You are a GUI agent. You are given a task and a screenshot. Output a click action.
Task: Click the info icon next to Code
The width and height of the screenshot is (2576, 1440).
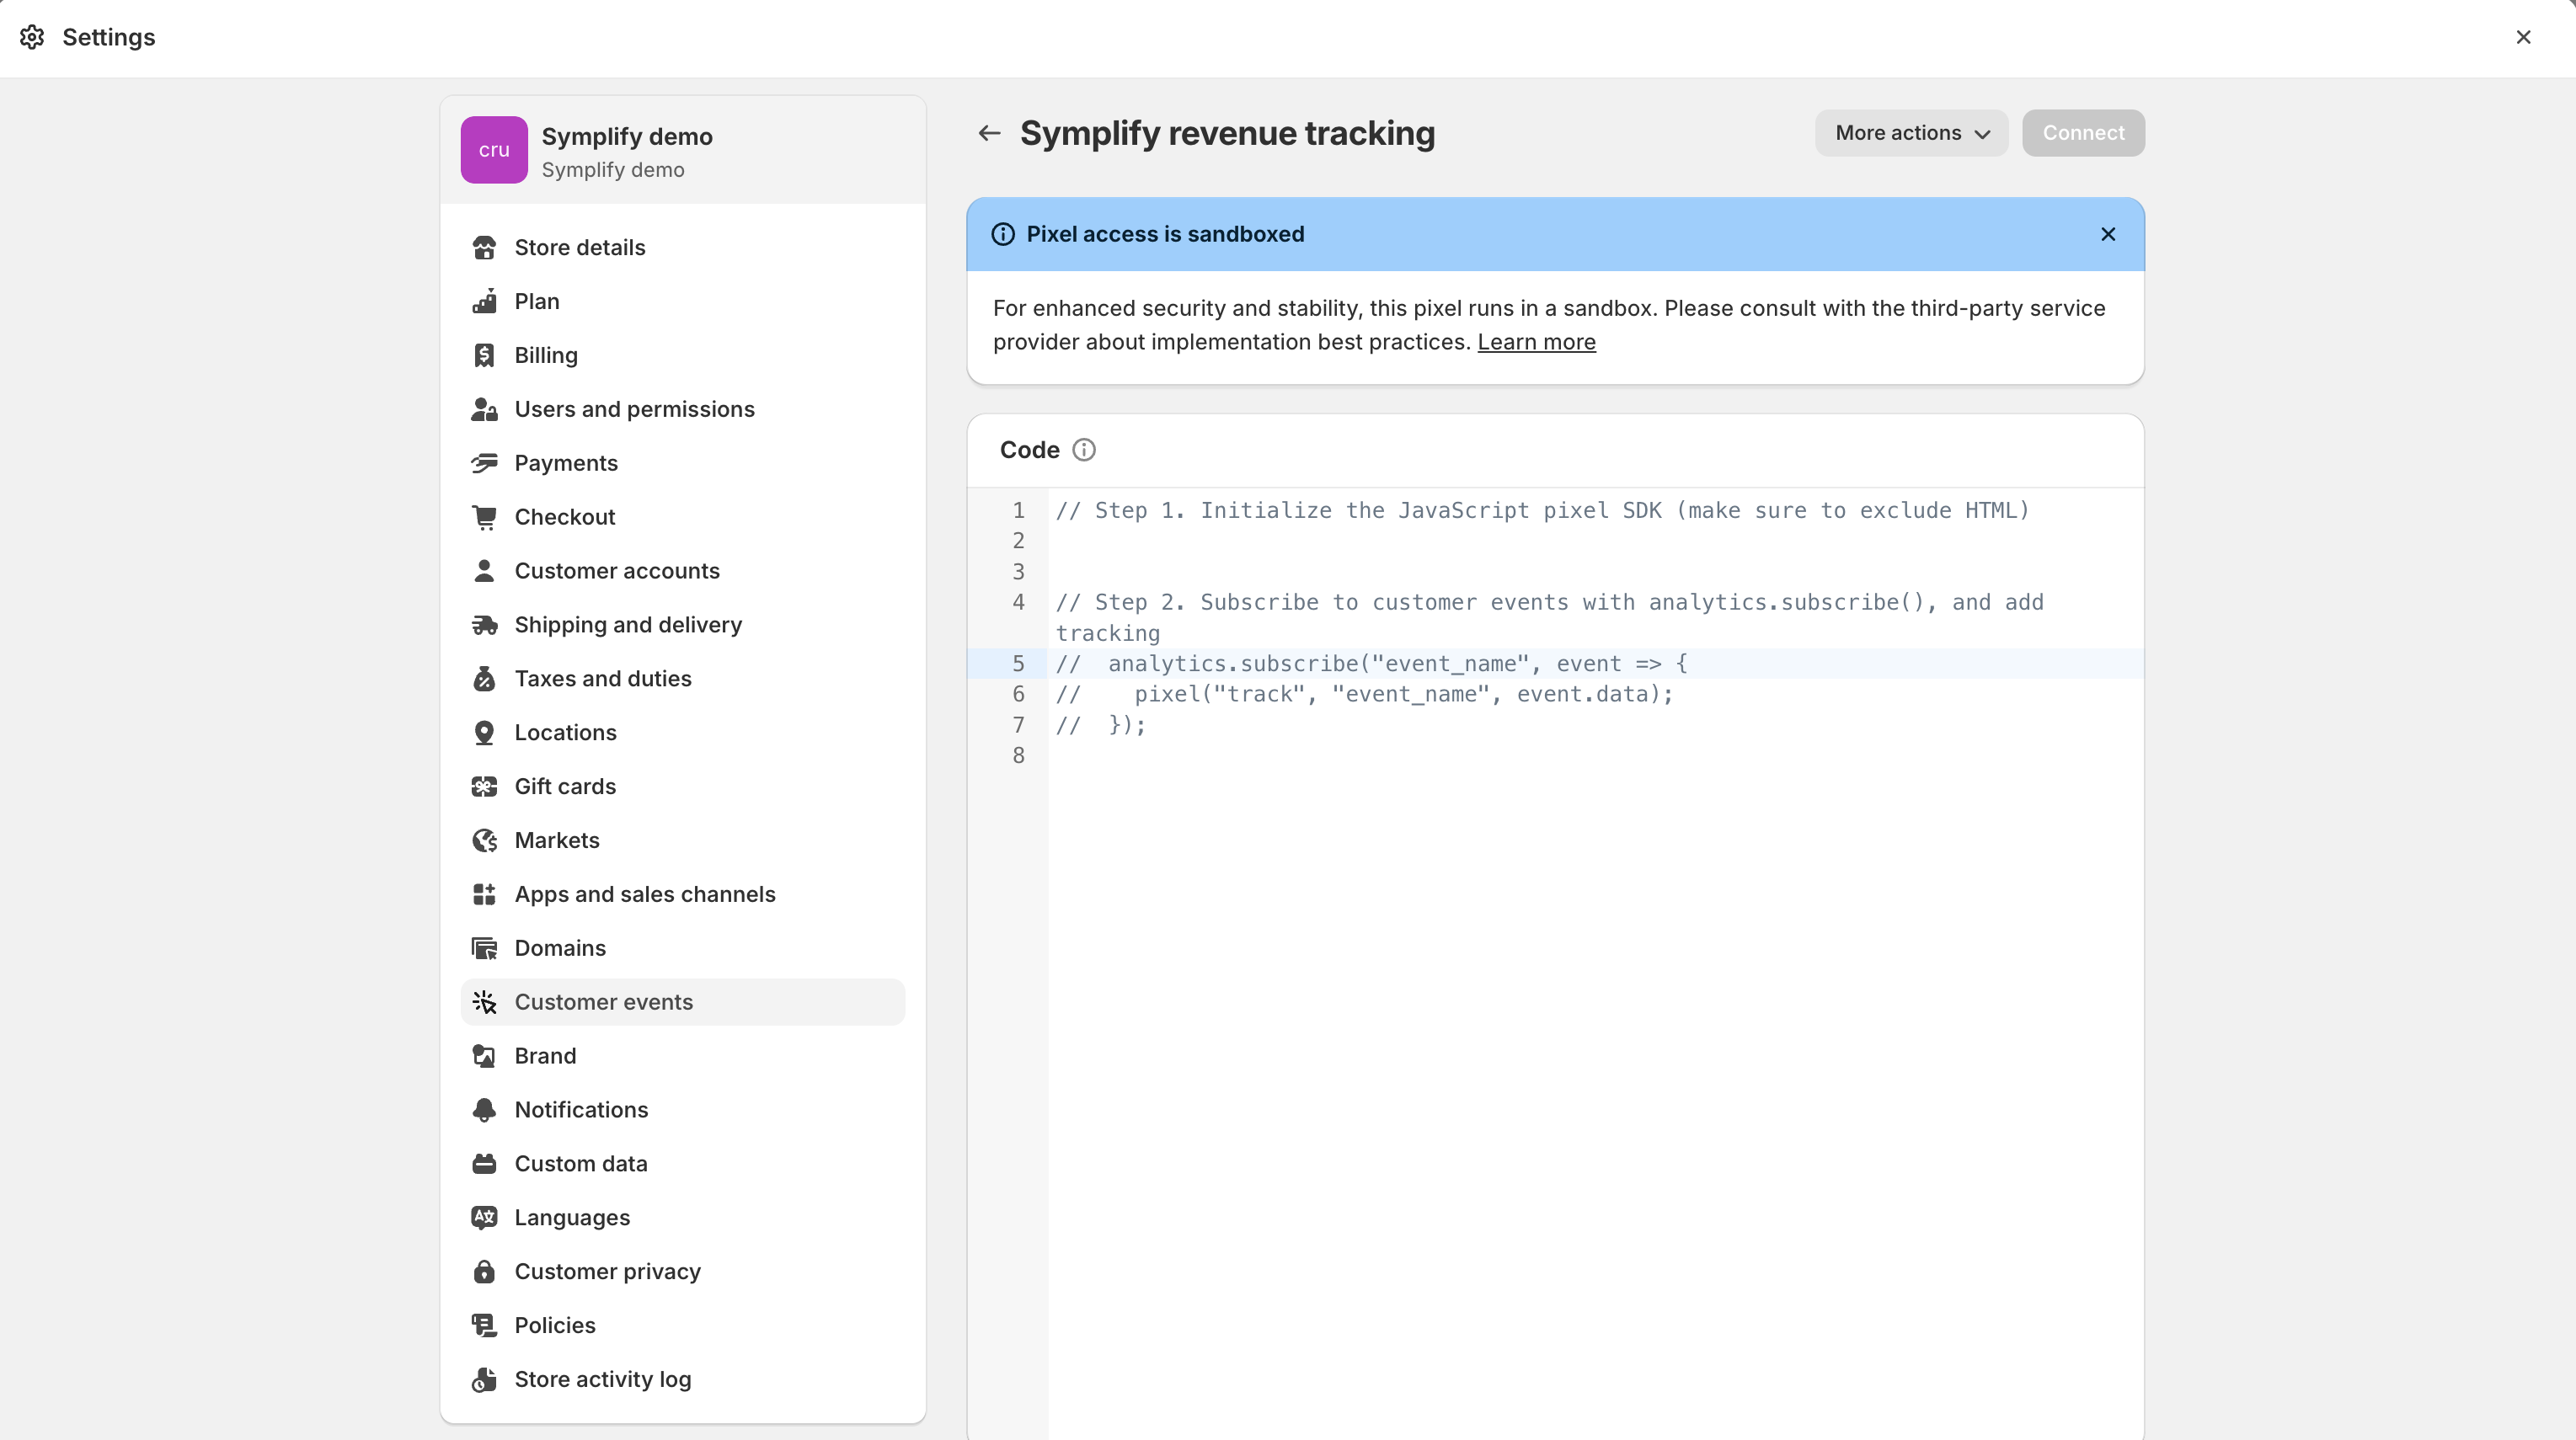coord(1084,450)
